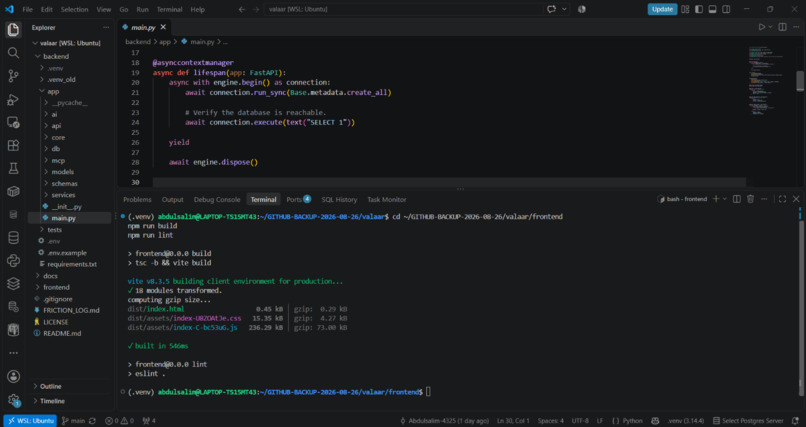Toggle secondary side bar visibility
806x427 pixels.
coord(726,9)
